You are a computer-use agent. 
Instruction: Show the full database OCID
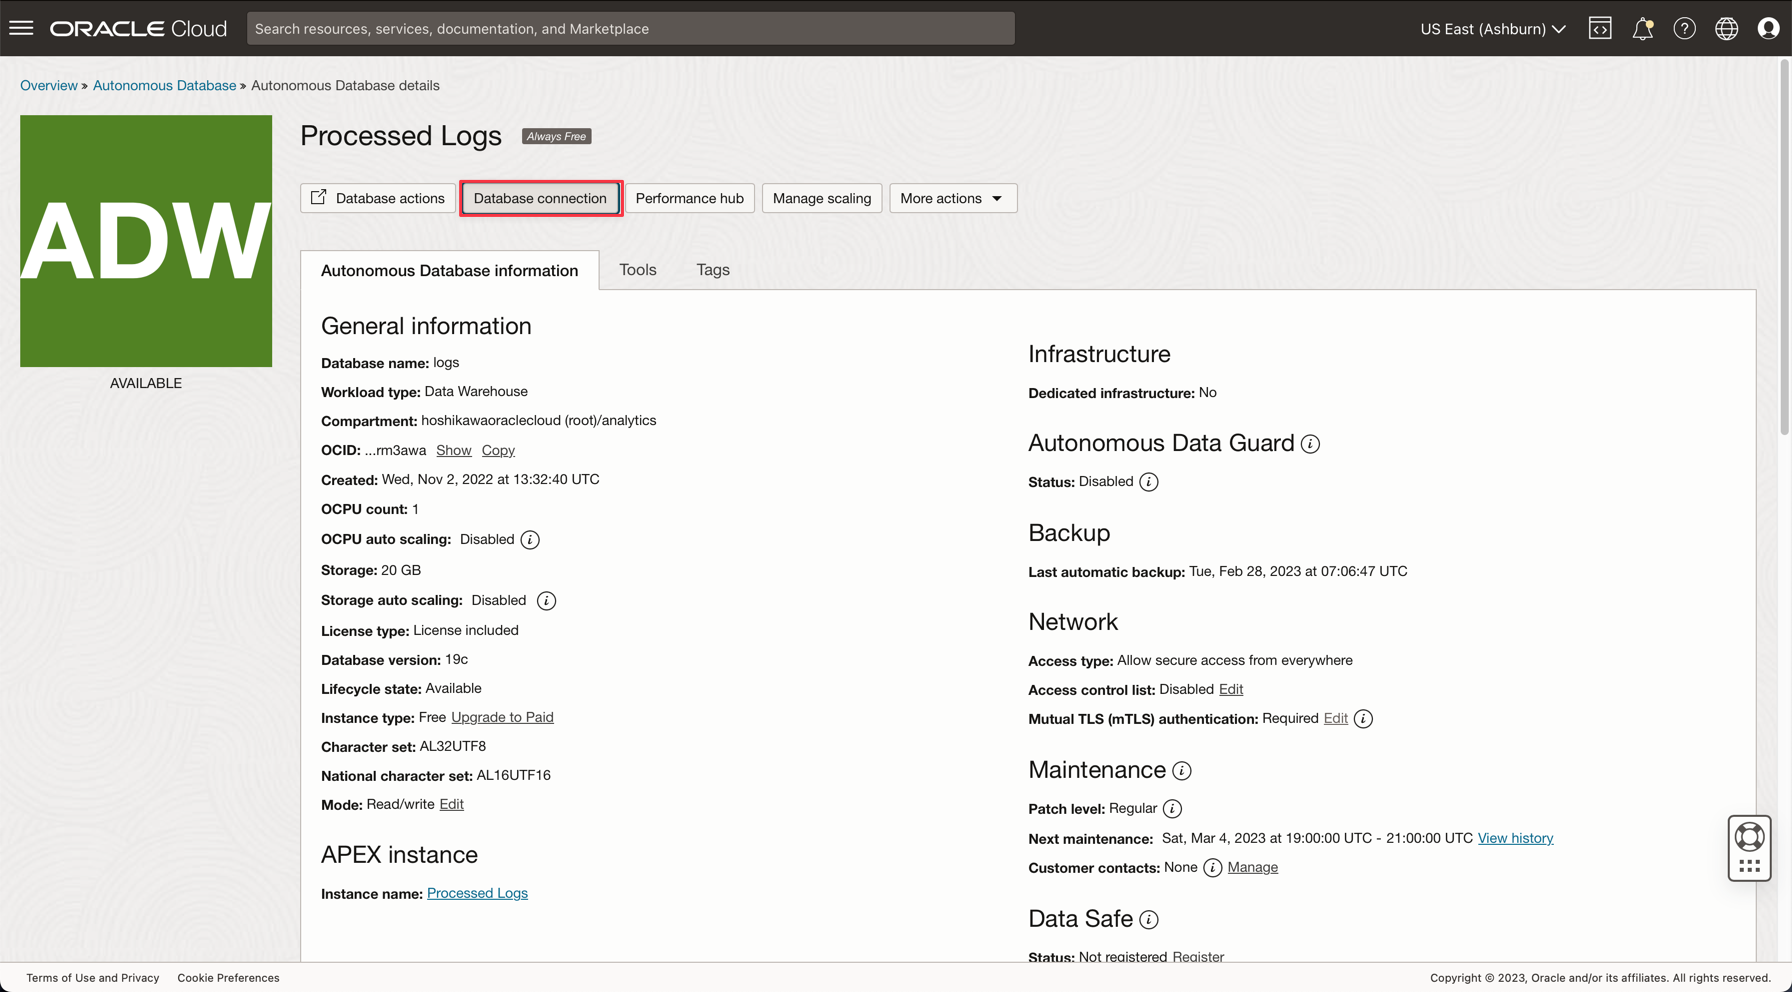(453, 450)
